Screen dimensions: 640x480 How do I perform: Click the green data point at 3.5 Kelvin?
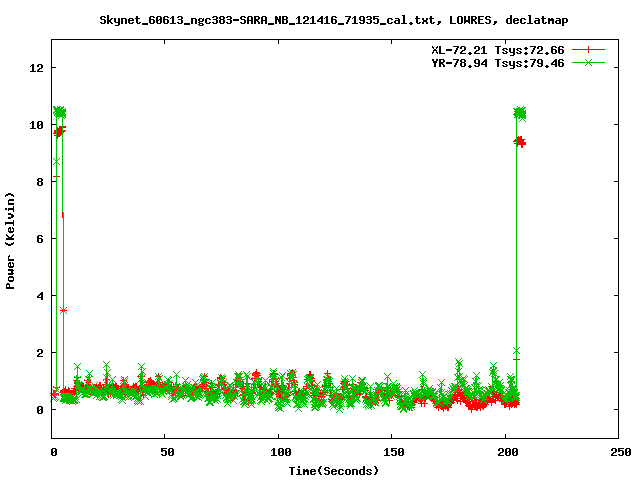pyautogui.click(x=63, y=311)
